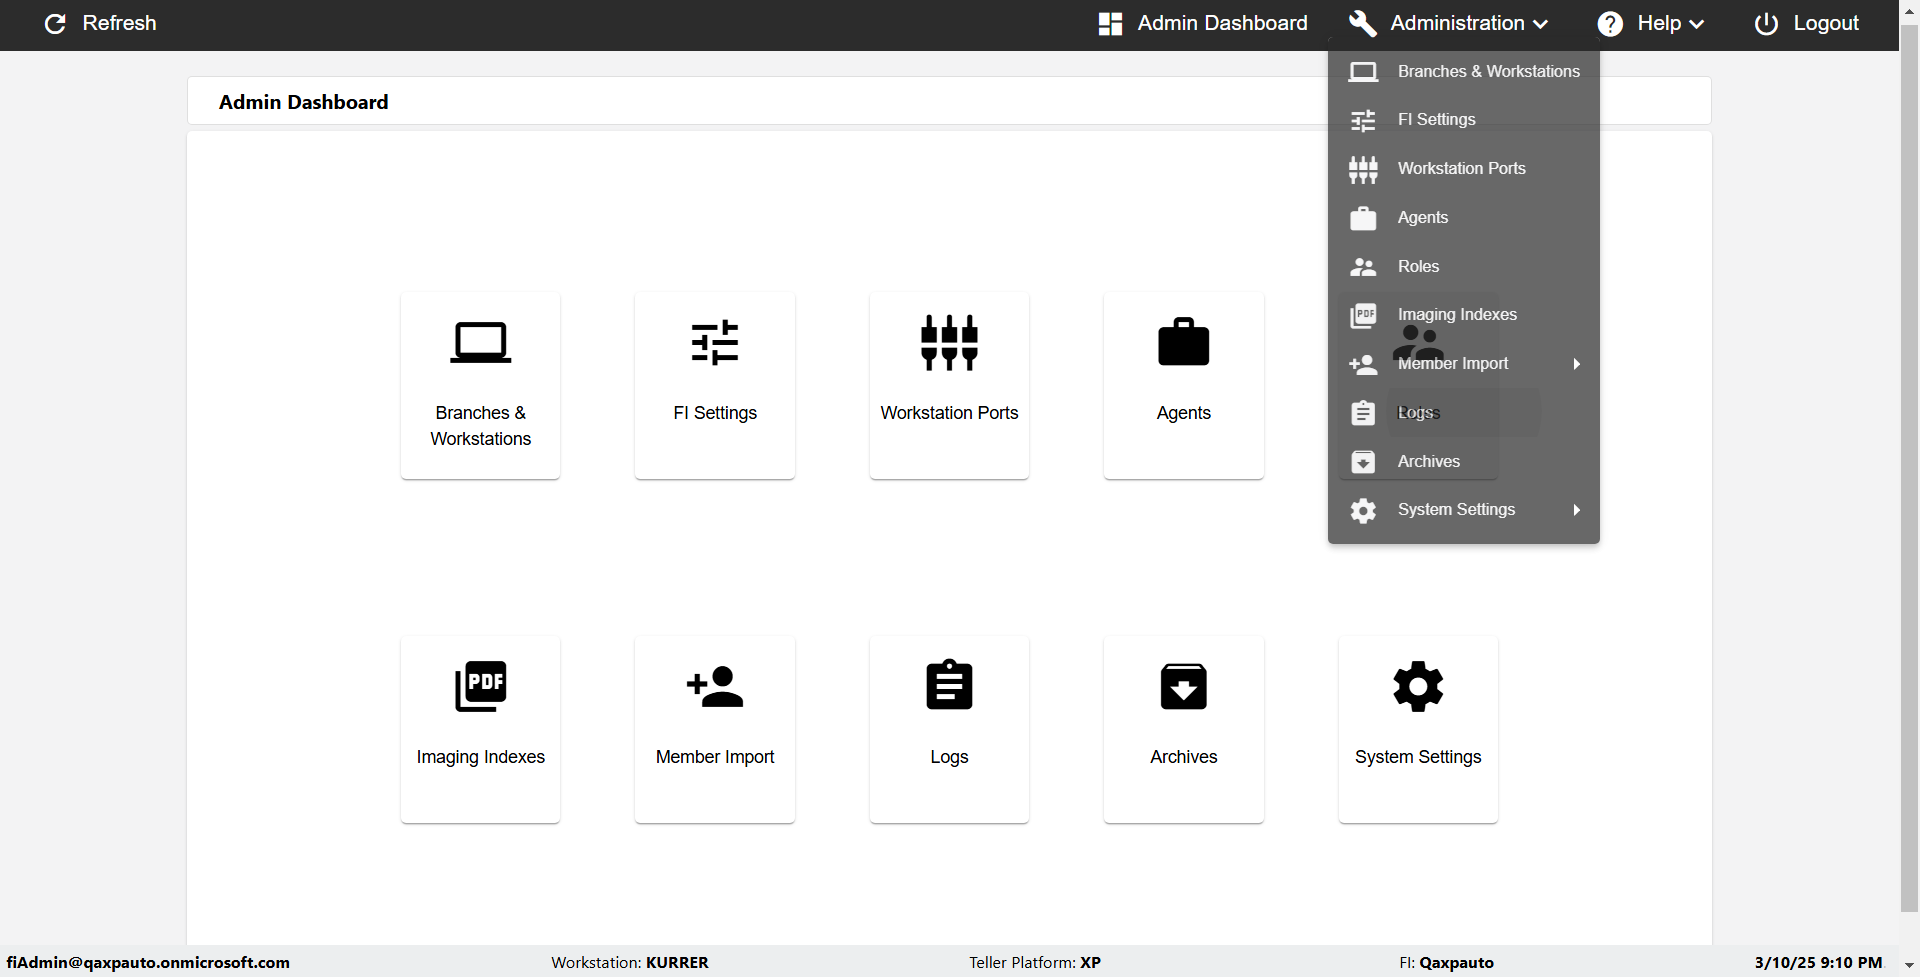
Task: Click gear icon on System Settings card
Action: (1418, 686)
